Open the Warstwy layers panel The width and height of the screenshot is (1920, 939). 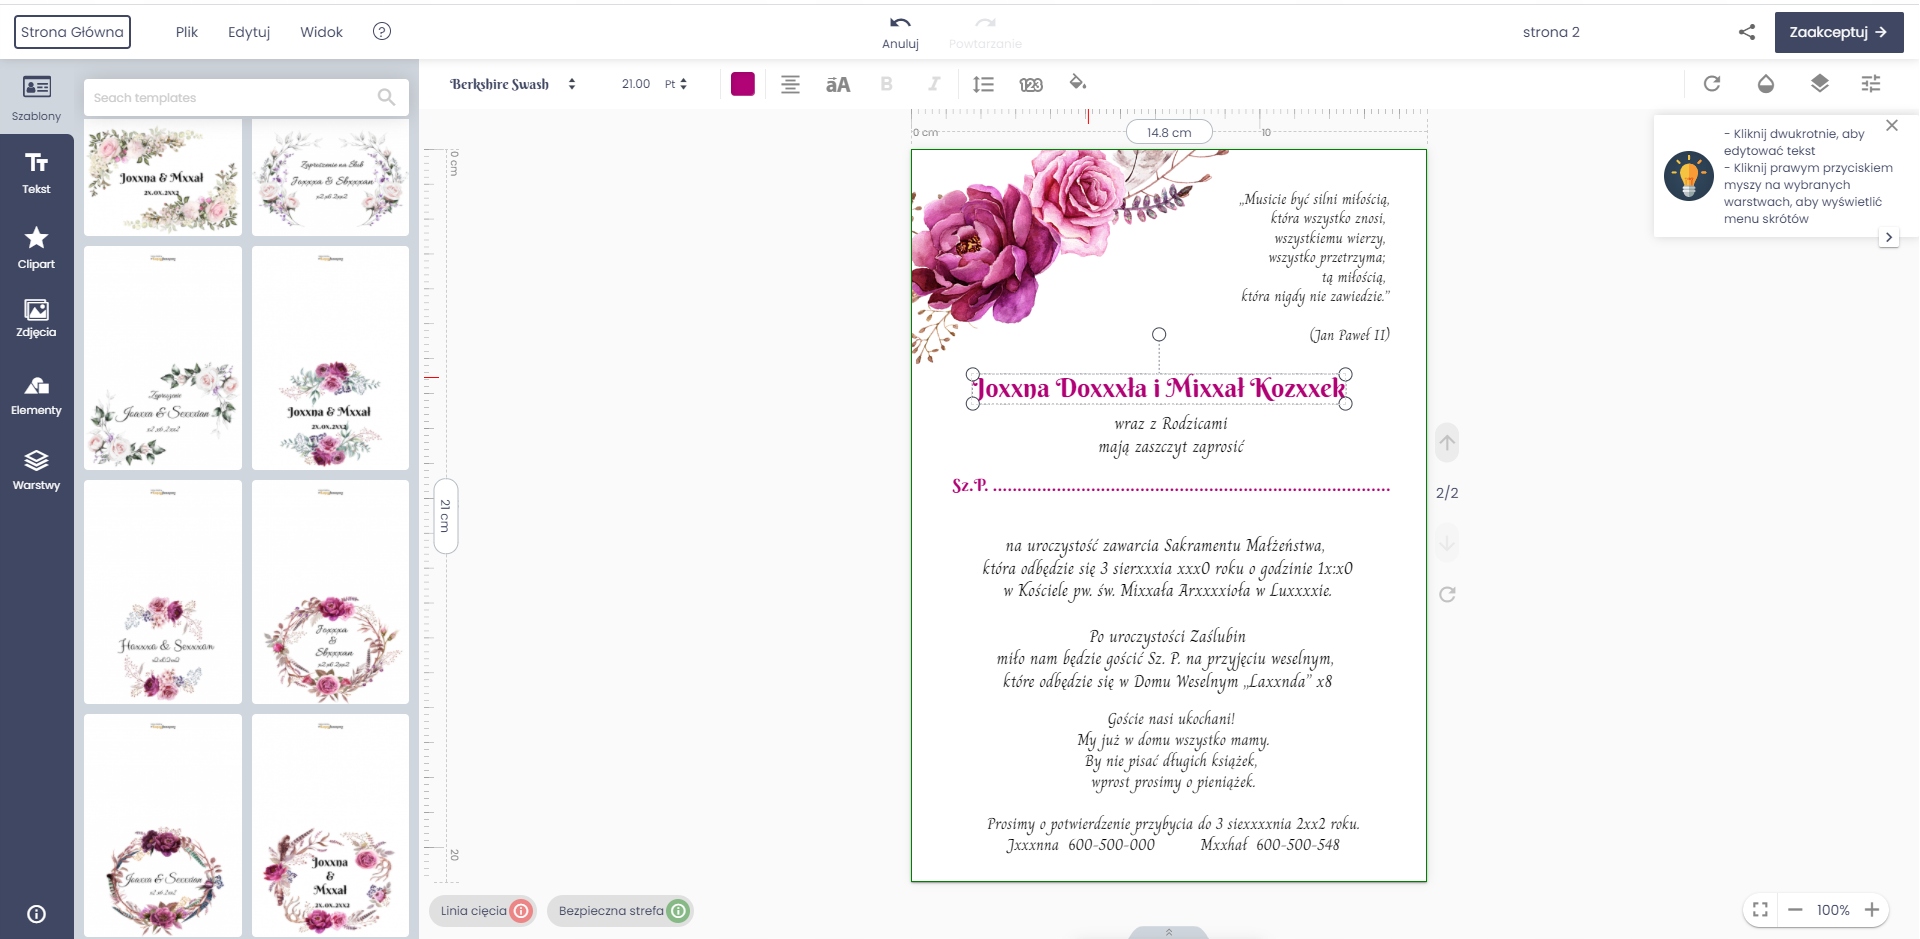click(36, 470)
